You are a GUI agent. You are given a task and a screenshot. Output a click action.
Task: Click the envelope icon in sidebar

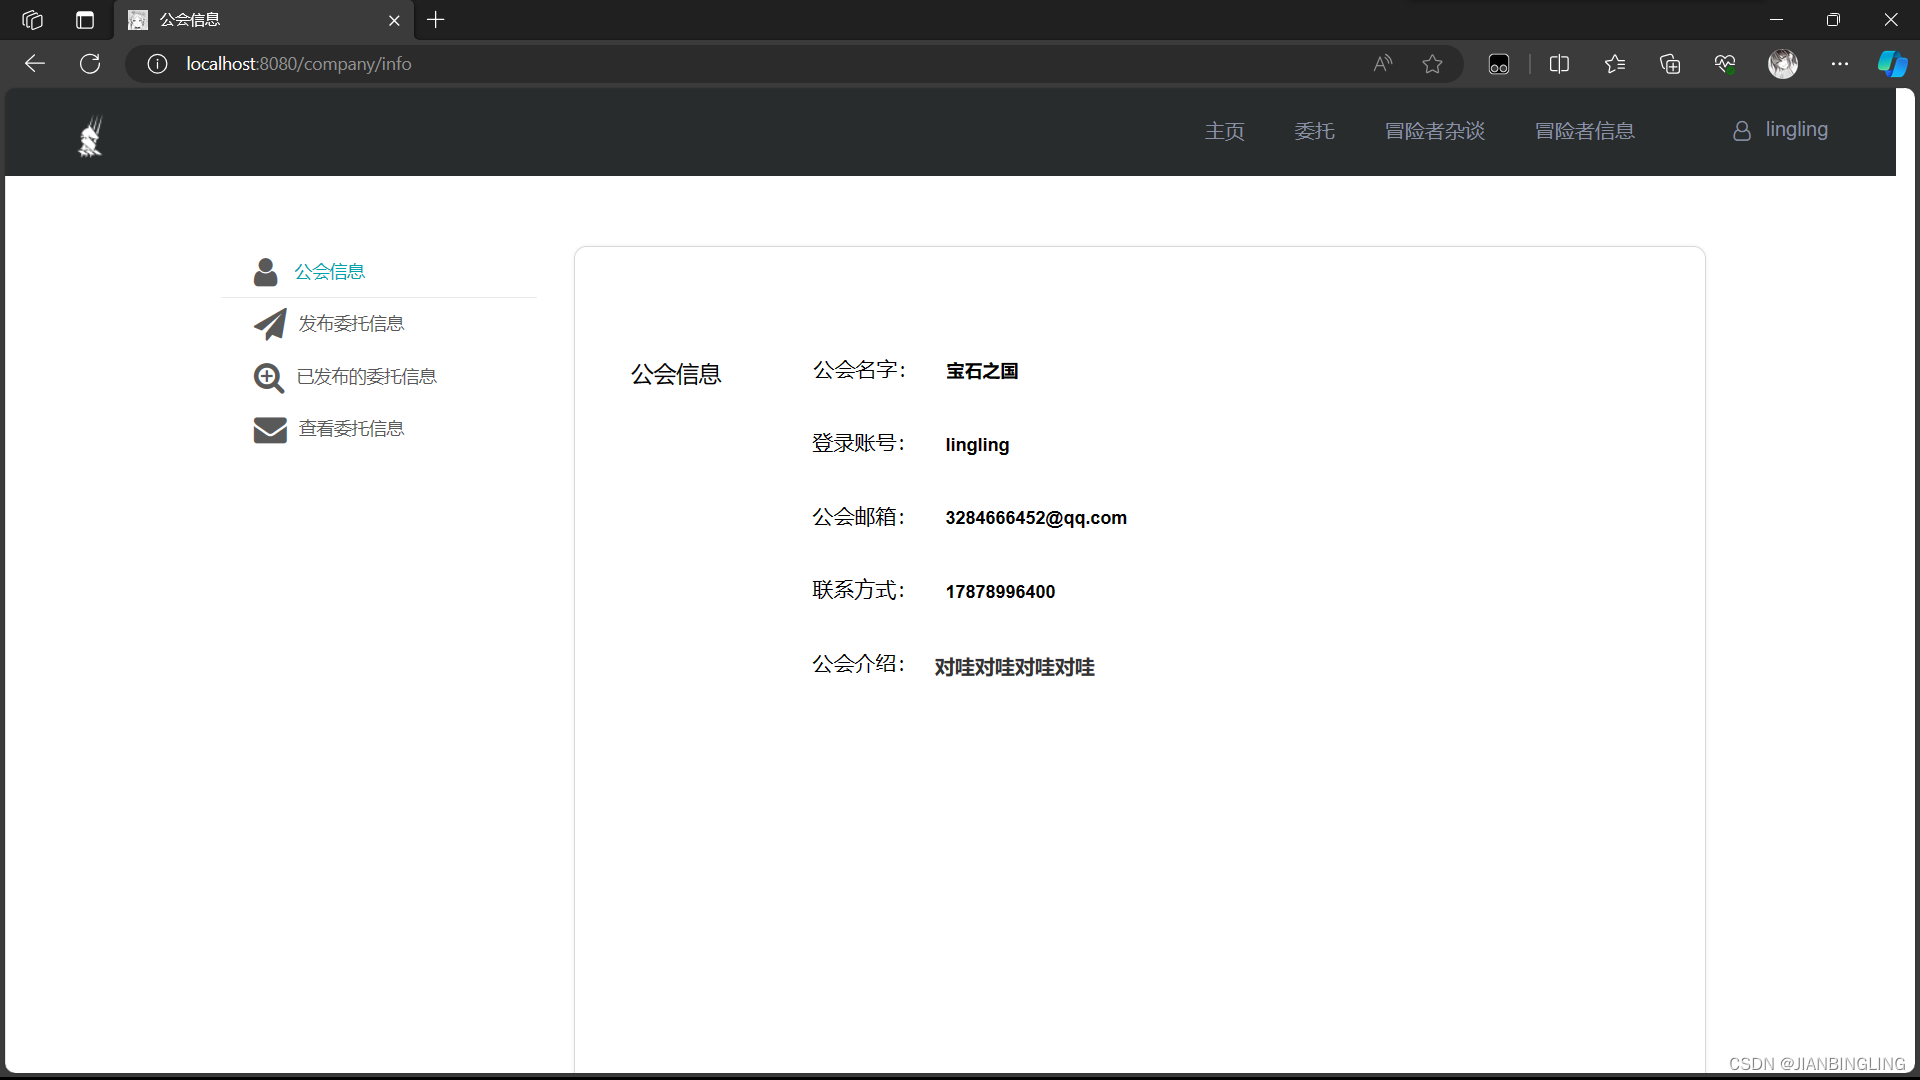pyautogui.click(x=269, y=430)
